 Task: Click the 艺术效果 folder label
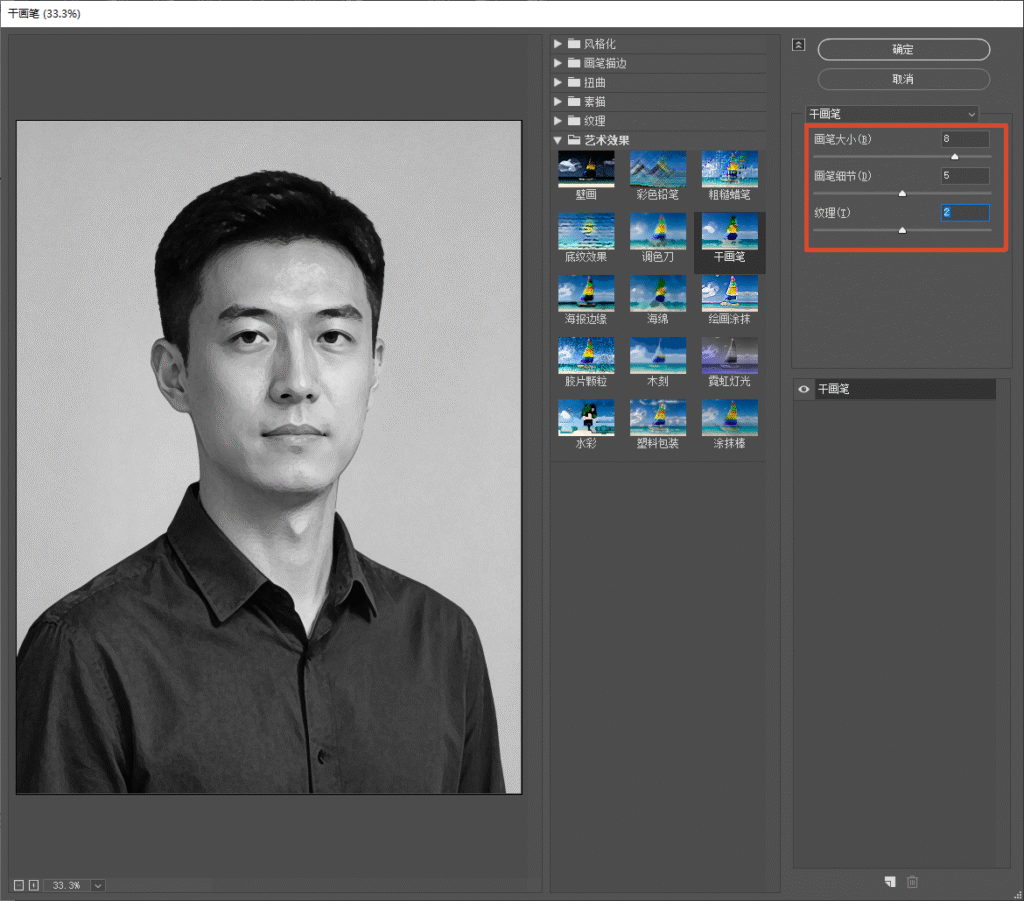click(607, 140)
